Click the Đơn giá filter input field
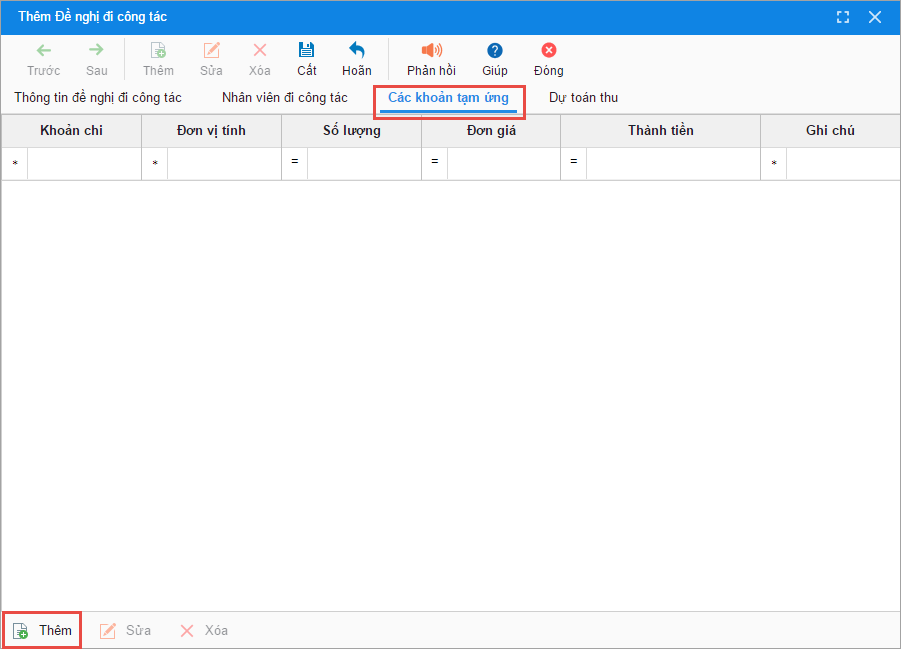The image size is (901, 649). (503, 163)
